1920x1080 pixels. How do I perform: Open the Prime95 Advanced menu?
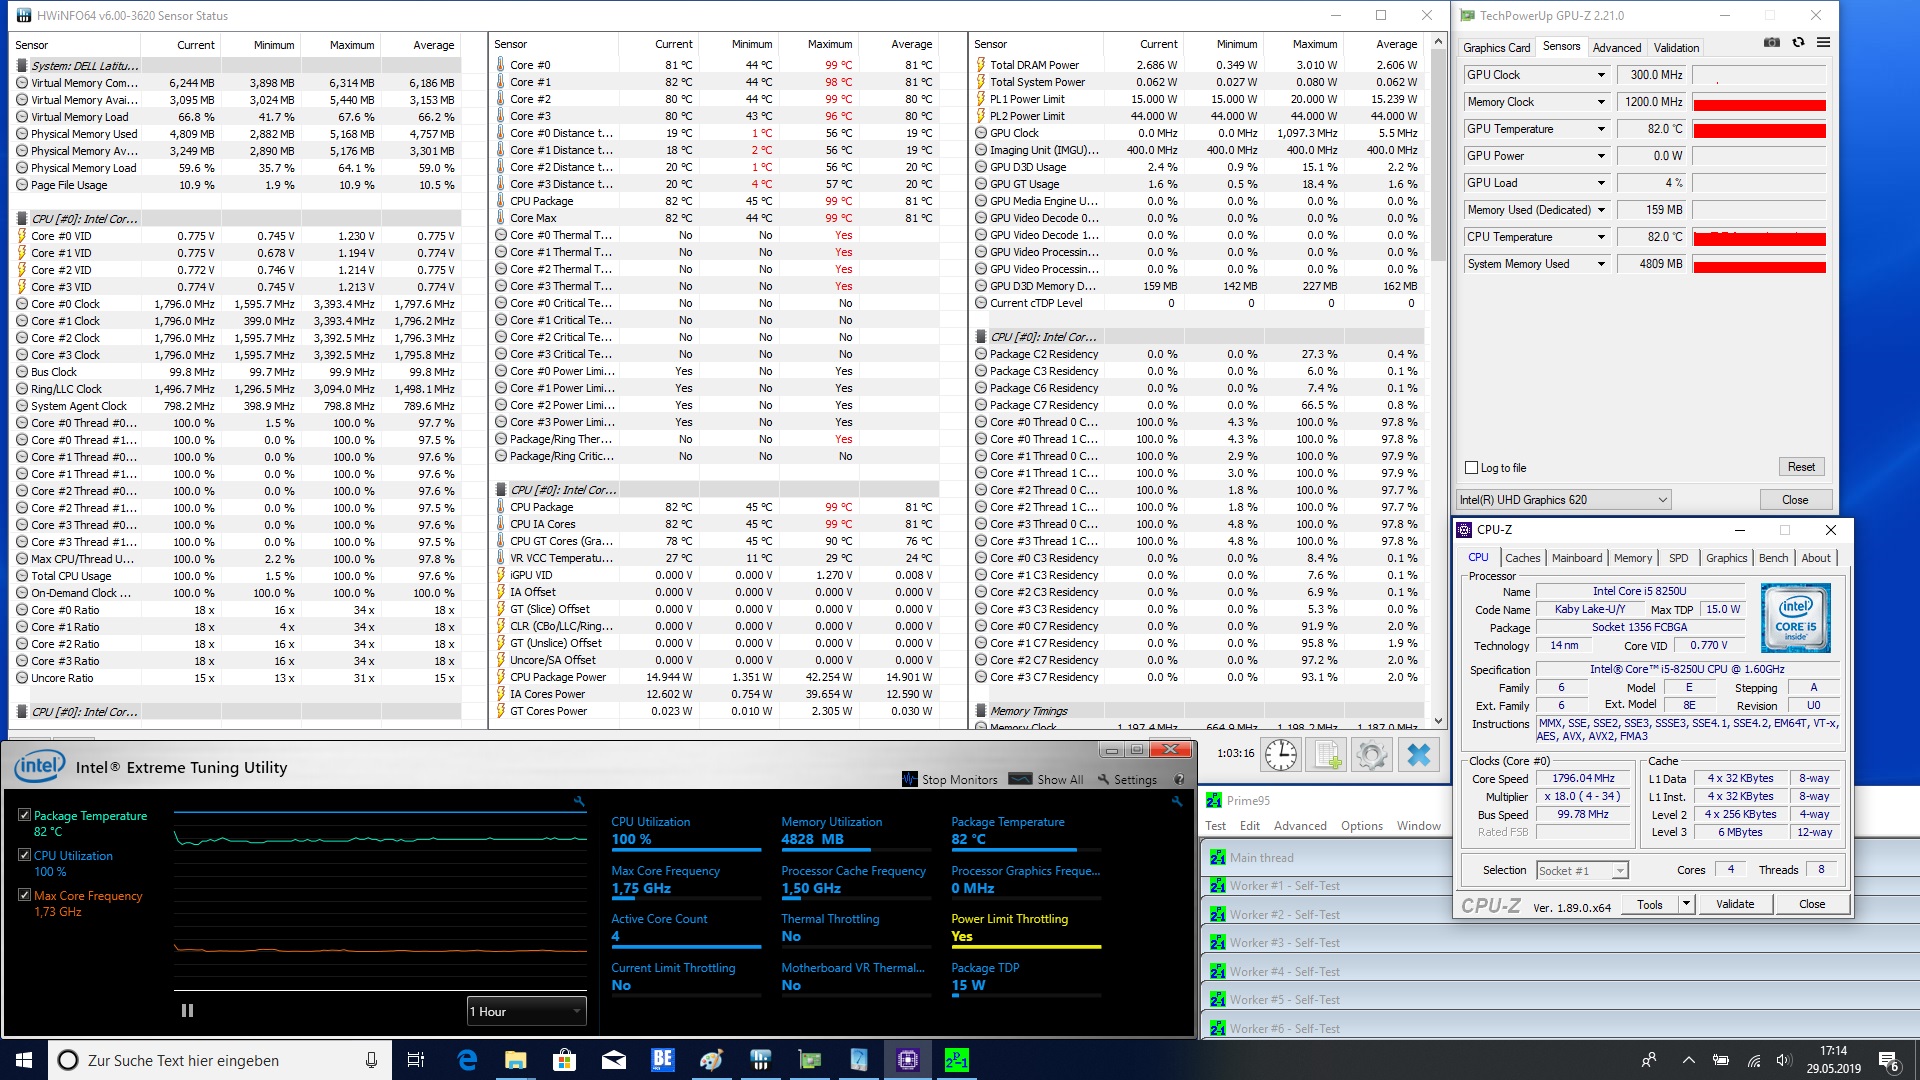coord(1300,826)
